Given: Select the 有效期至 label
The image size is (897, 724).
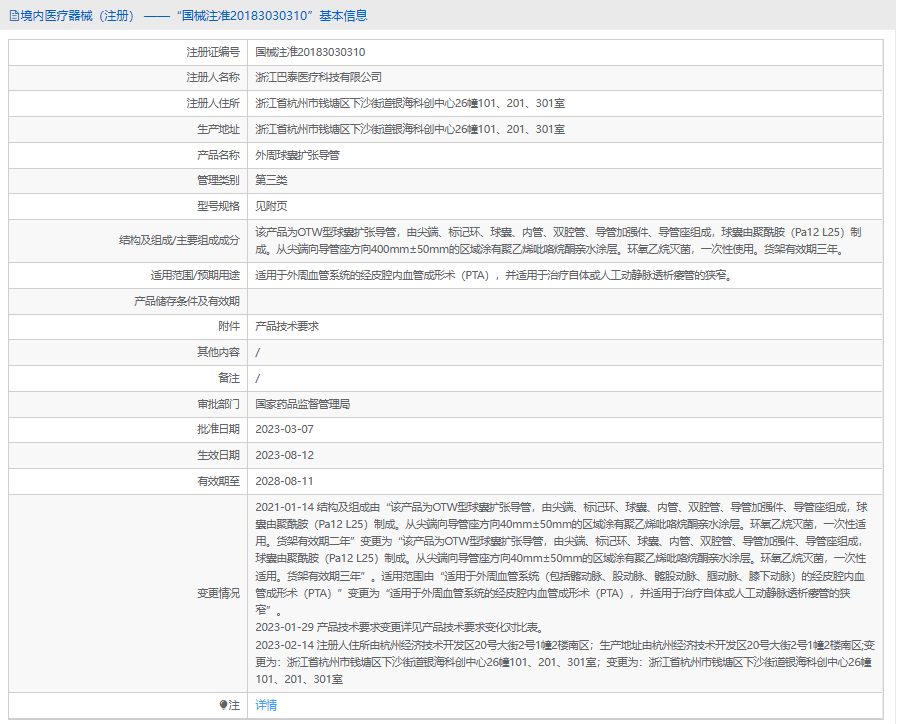Looking at the screenshot, I should (219, 481).
